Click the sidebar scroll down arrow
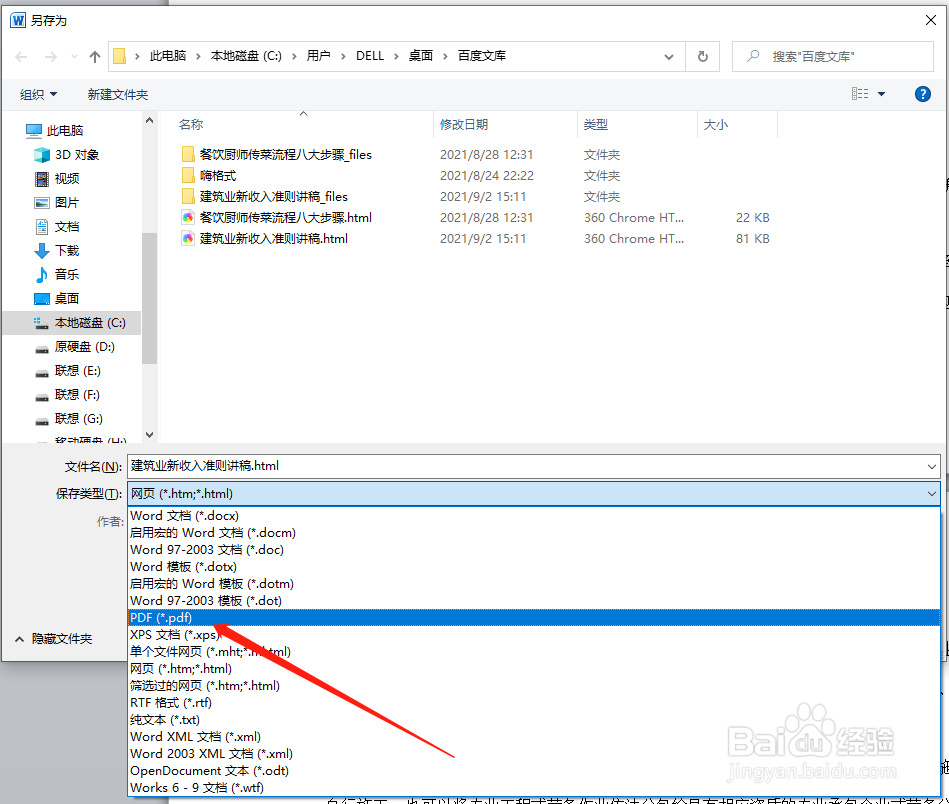The height and width of the screenshot is (804, 949). (x=149, y=435)
